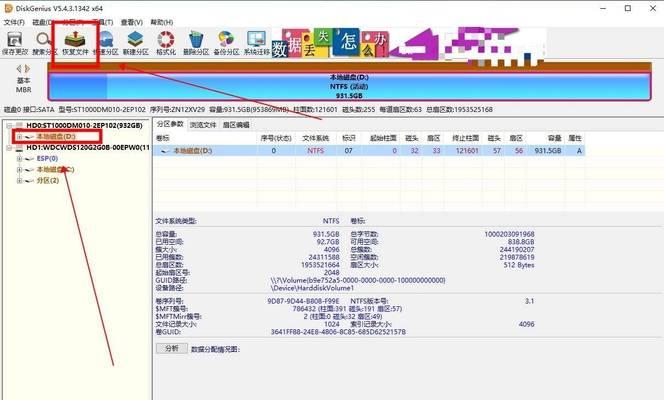The image size is (664, 400).
Task: Click the volume serial 9D87-9D44-B808-F99E
Action: click(x=303, y=301)
